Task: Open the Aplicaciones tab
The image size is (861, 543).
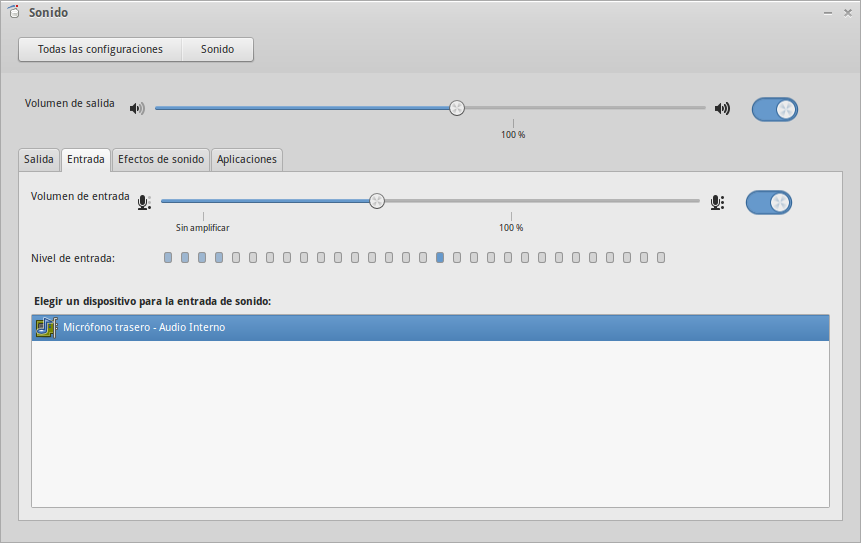Action: [247, 159]
